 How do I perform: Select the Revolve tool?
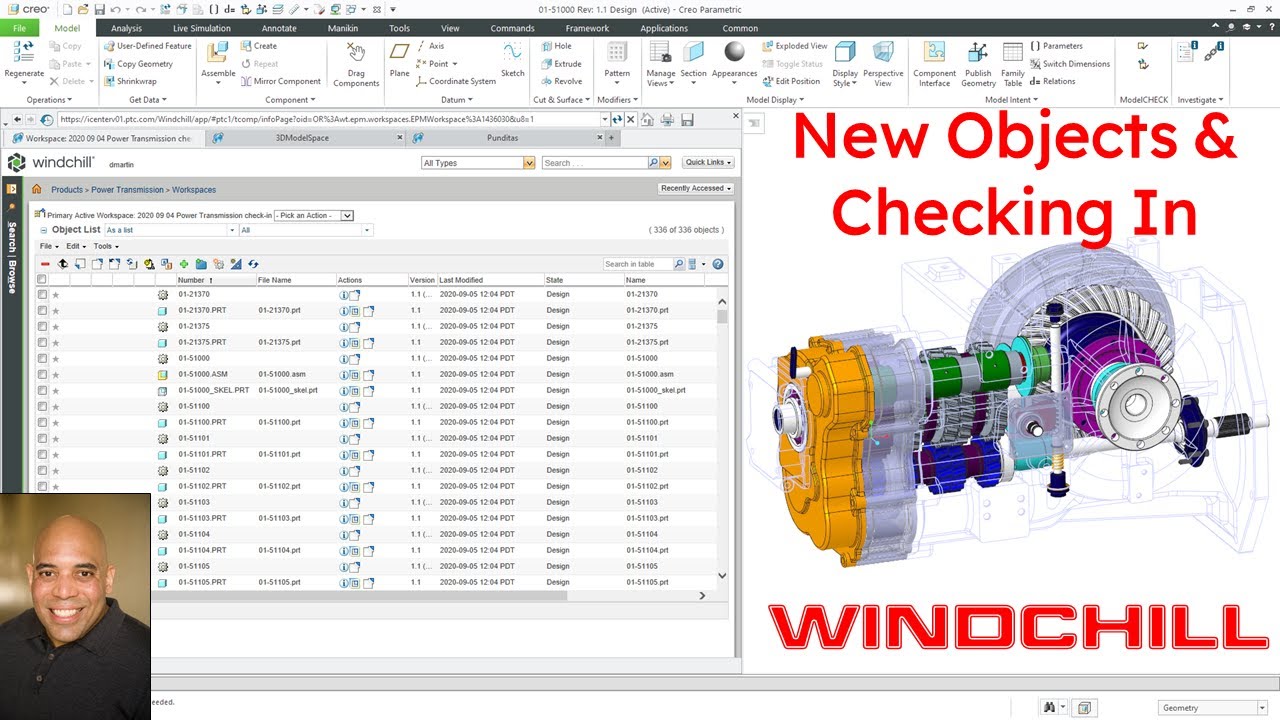(x=561, y=82)
